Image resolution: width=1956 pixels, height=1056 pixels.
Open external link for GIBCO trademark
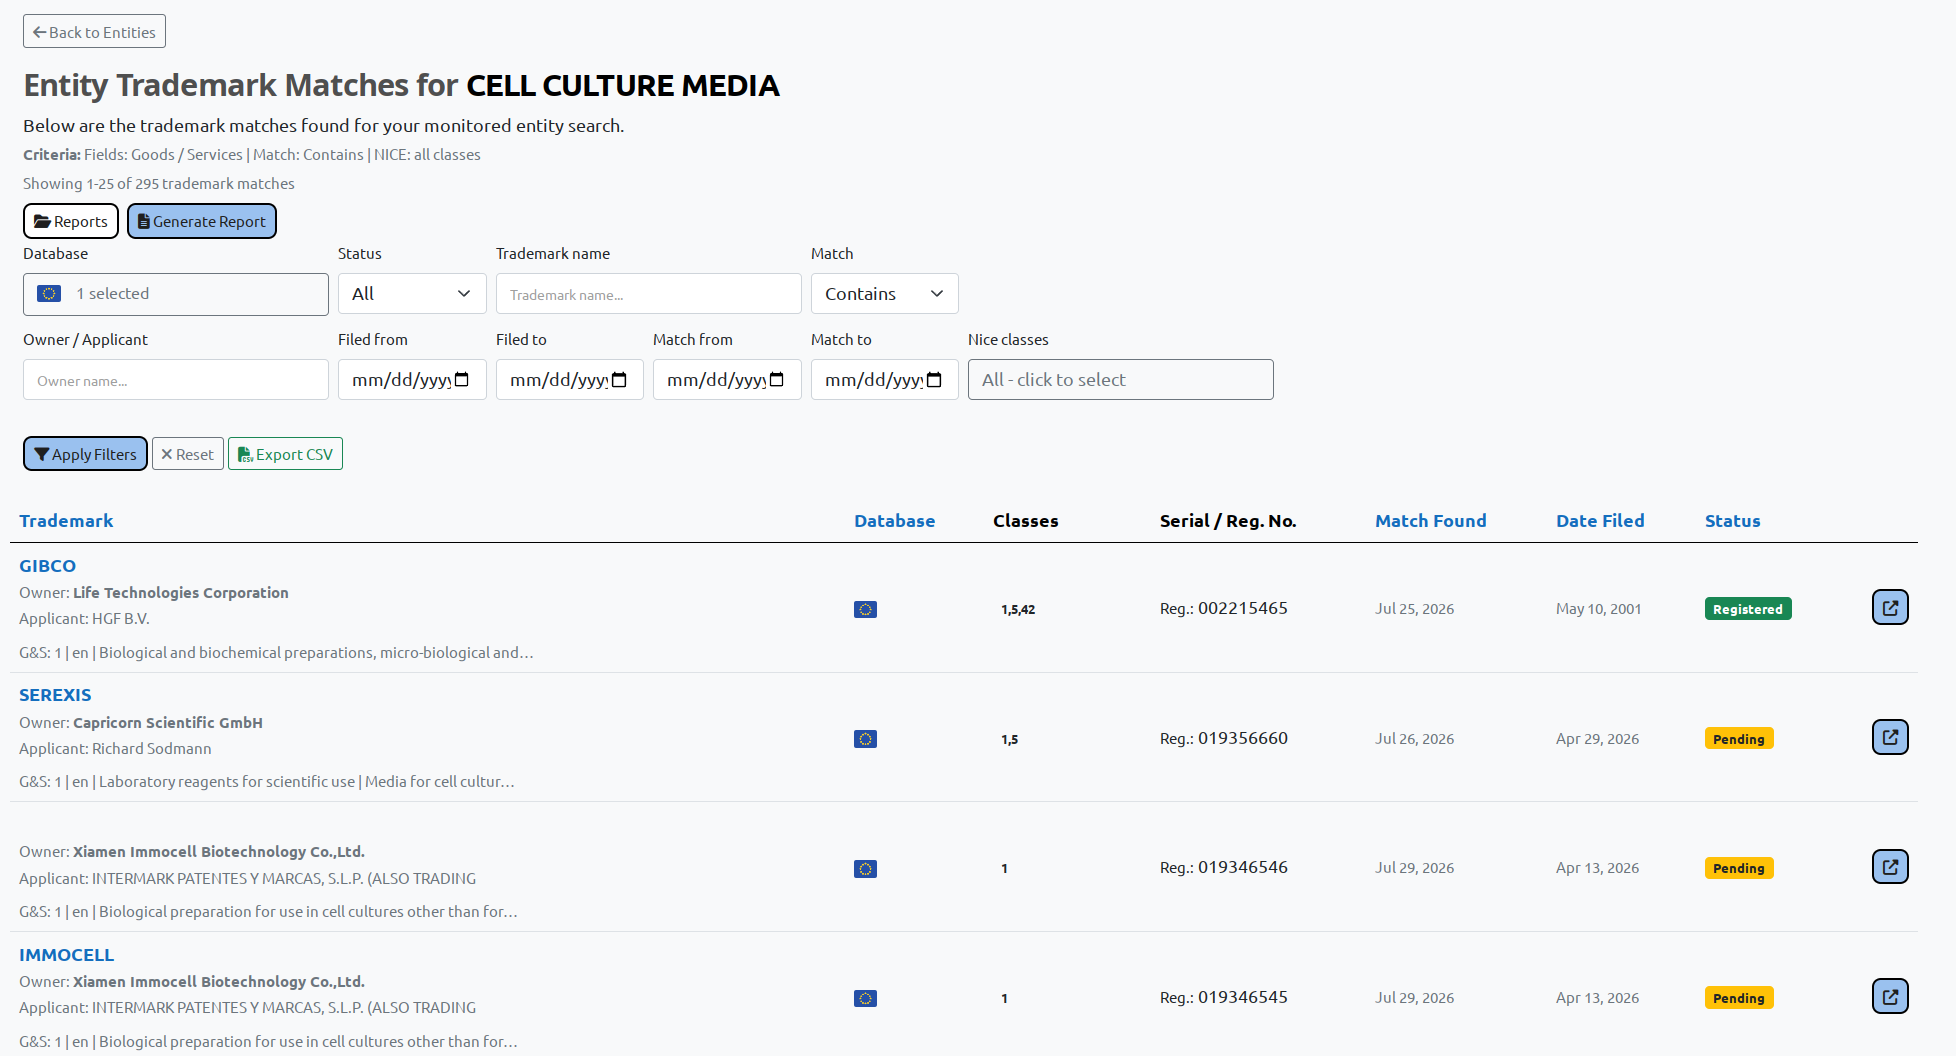point(1890,607)
